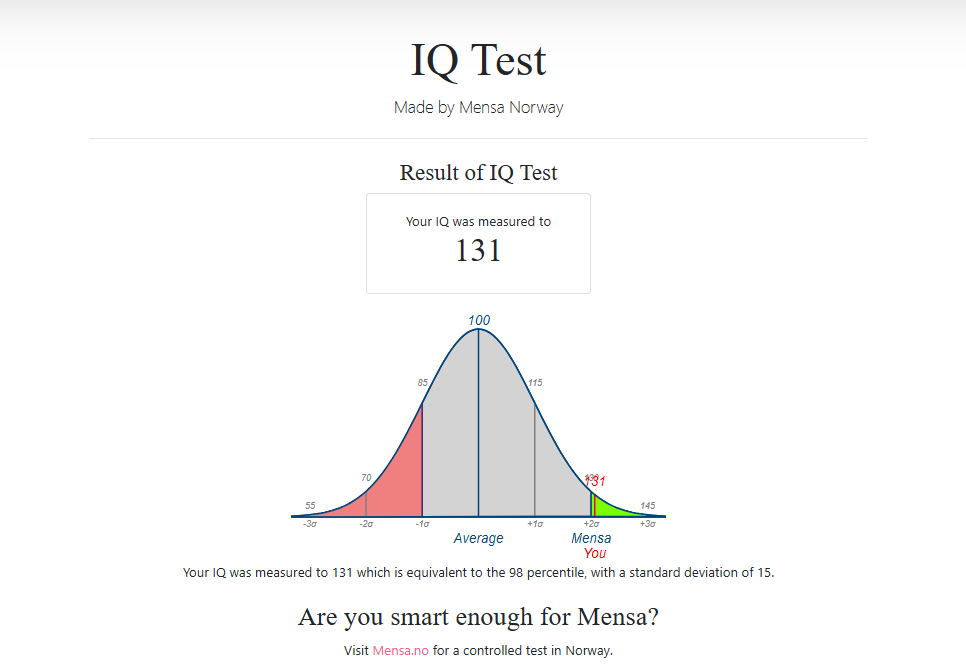Click the measured IQ score 131 in the result box
Viewport: 966px width, 672px height.
tap(478, 250)
